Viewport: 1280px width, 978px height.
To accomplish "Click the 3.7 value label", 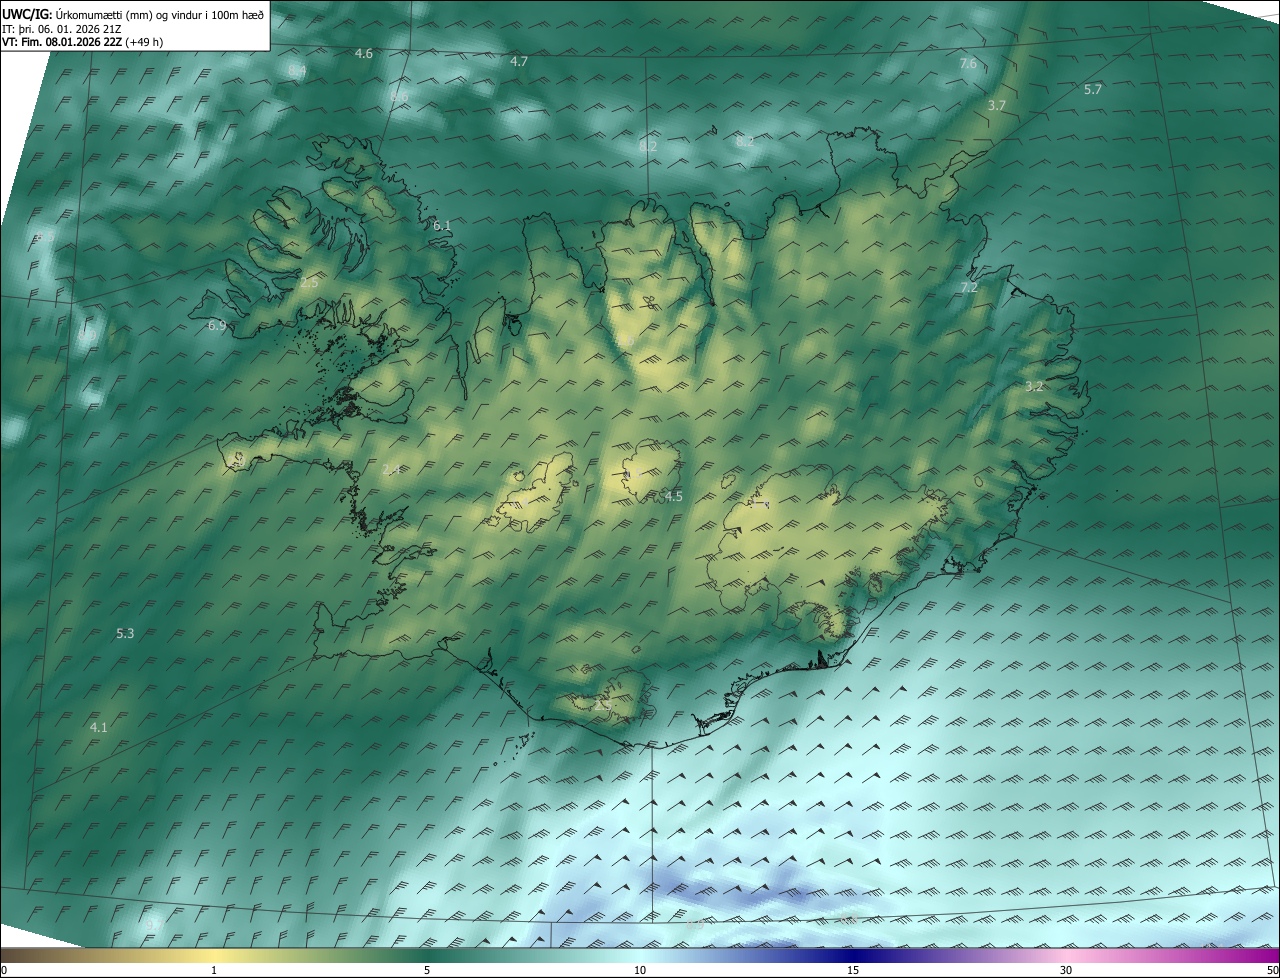I will 997,105.
